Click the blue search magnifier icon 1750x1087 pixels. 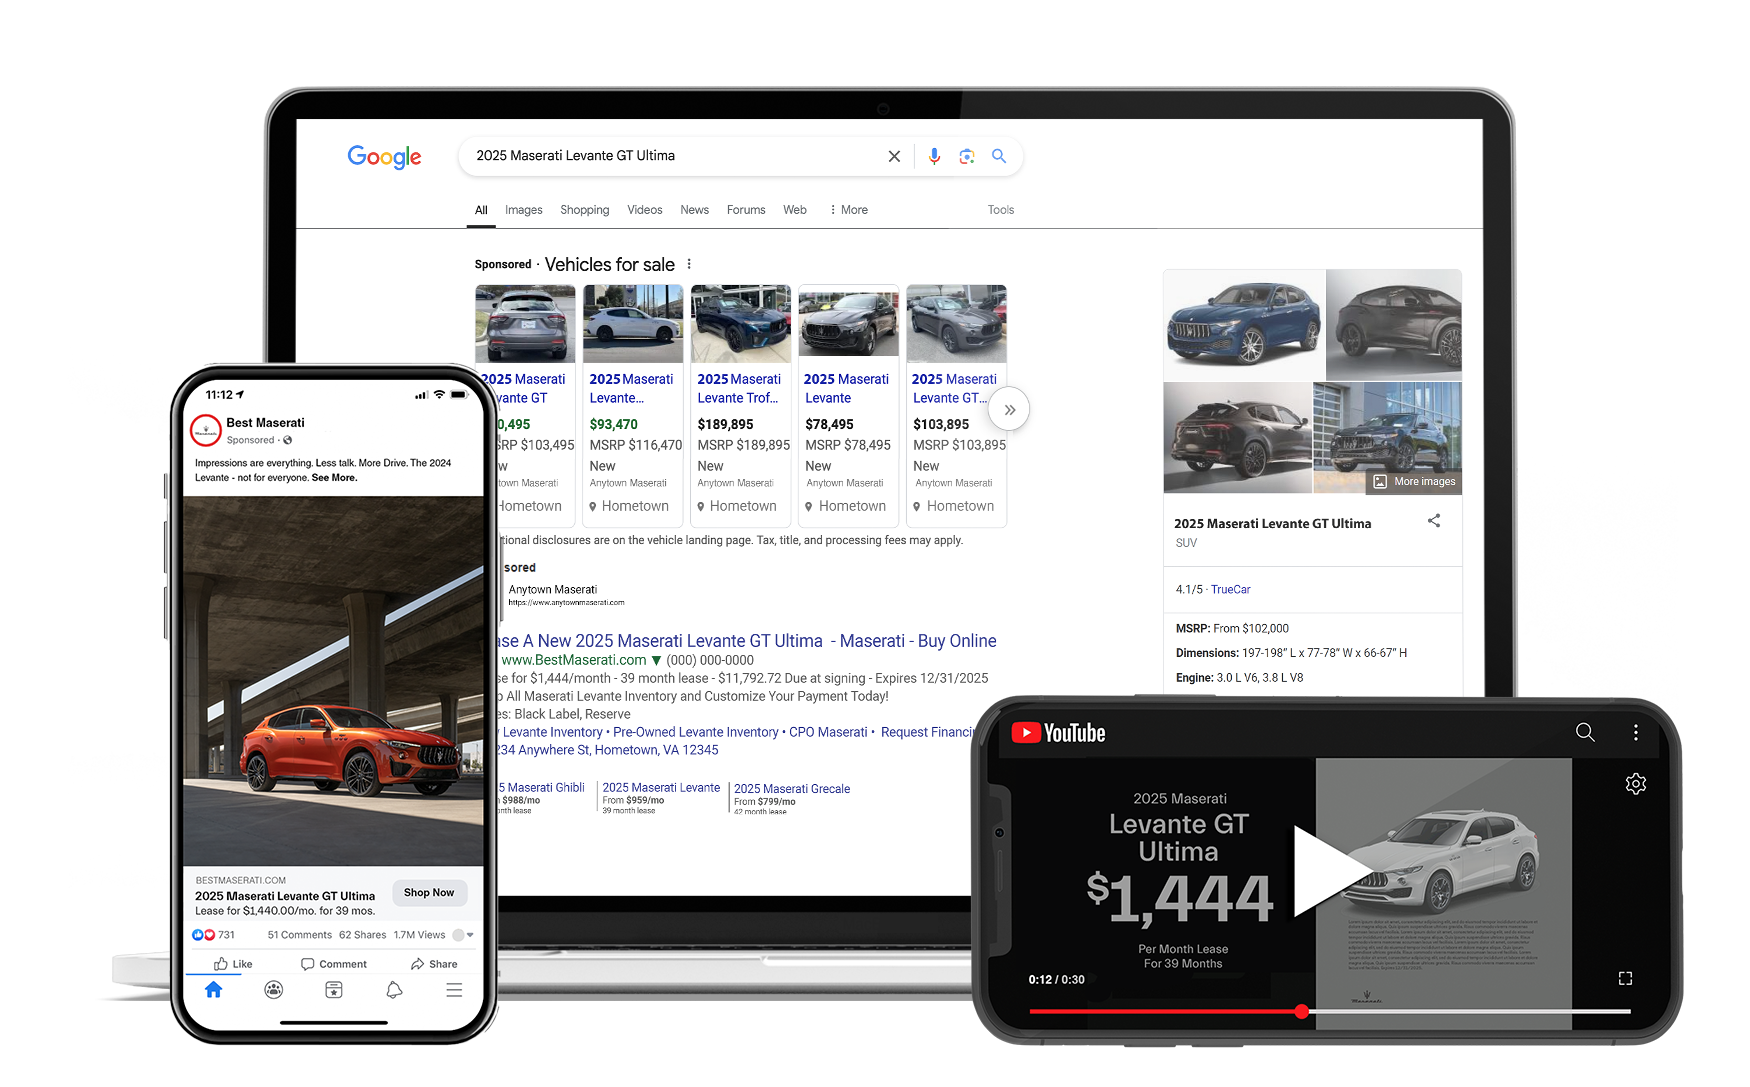click(999, 156)
